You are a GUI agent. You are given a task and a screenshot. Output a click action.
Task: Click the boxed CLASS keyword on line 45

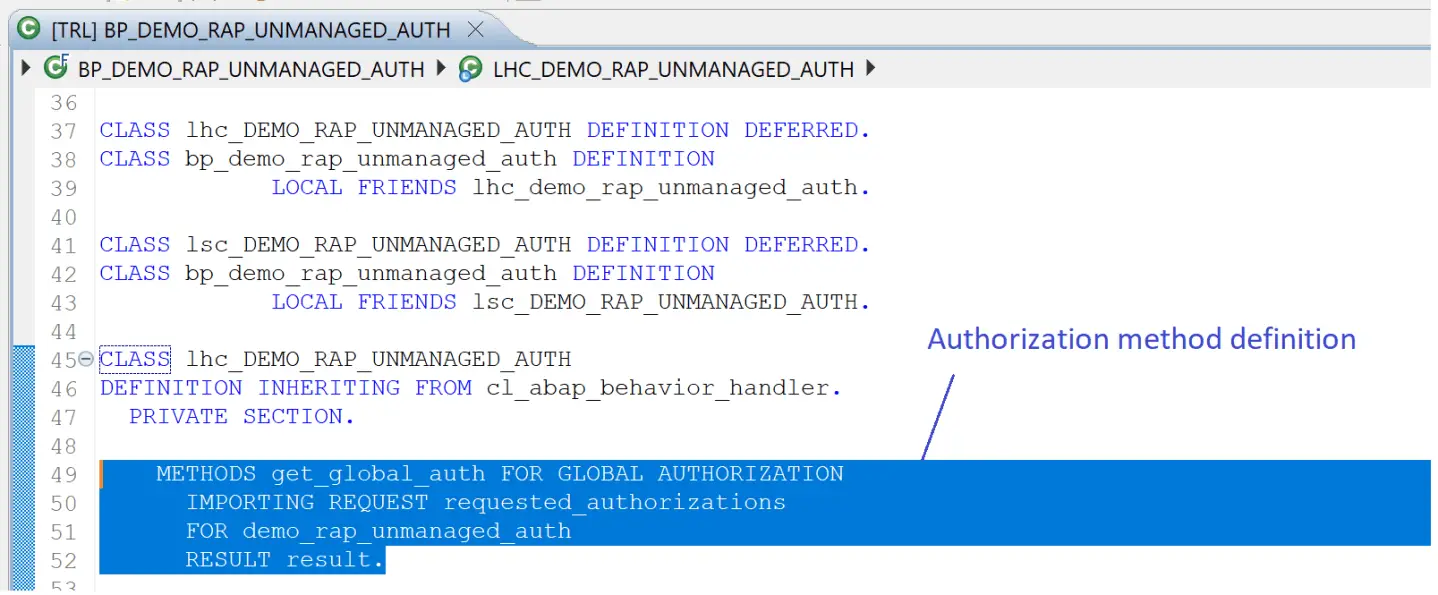135,359
